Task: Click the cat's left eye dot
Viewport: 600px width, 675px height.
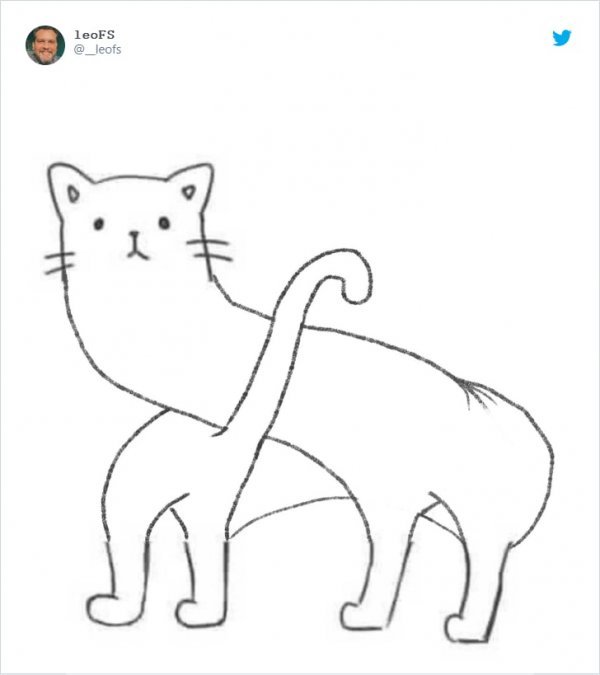Action: [x=99, y=224]
